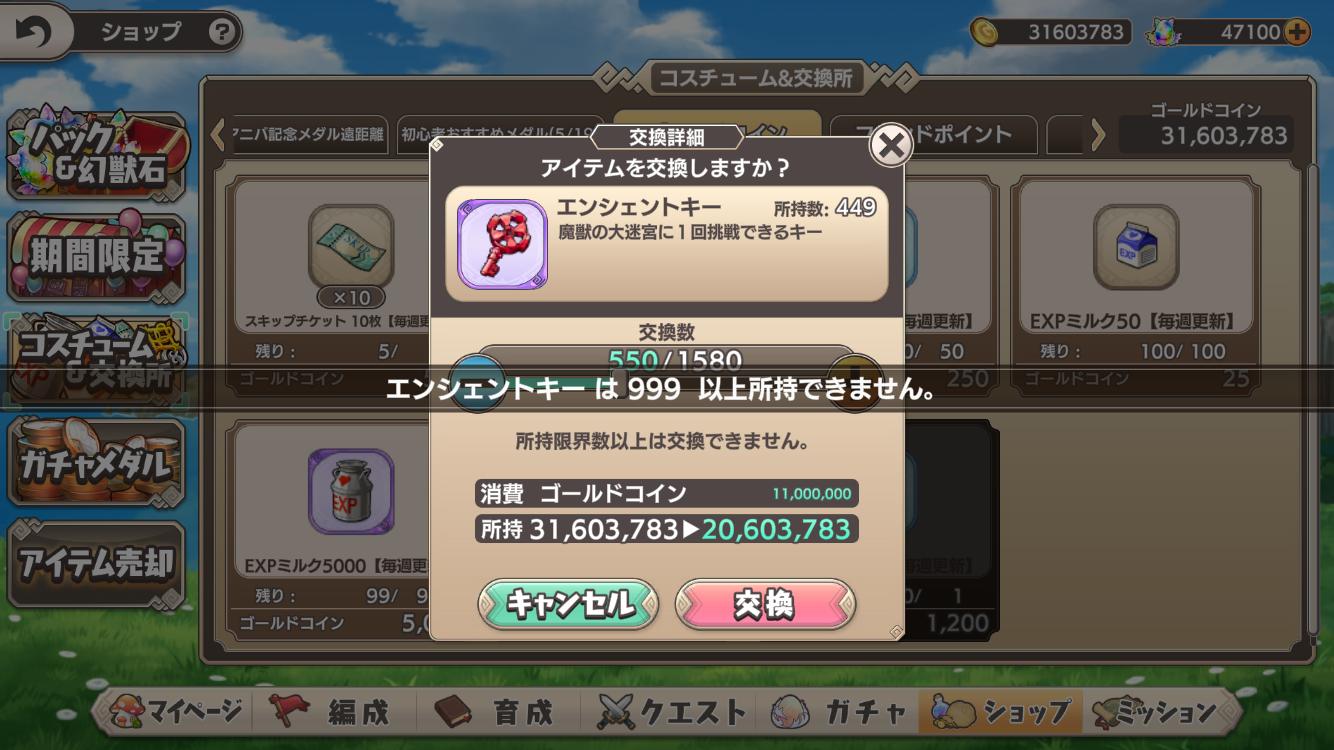Expand tabs with the right chevron arrow

point(1098,134)
